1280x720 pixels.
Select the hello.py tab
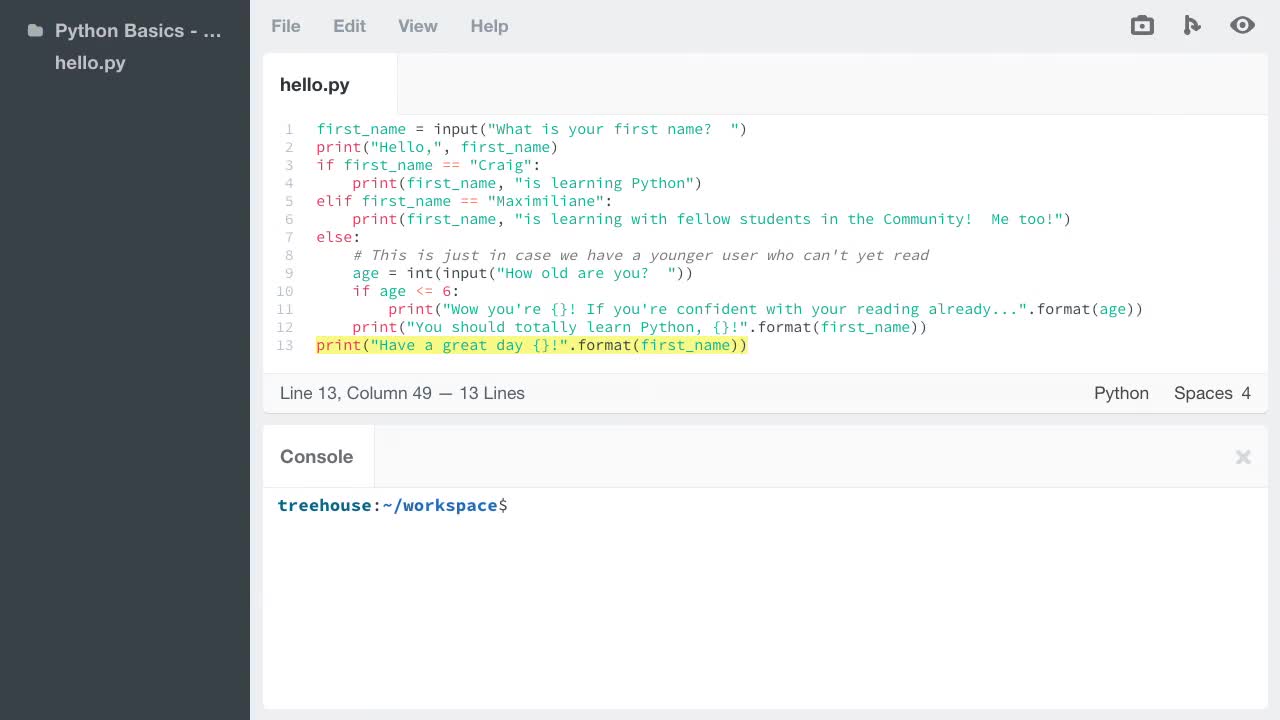point(315,85)
